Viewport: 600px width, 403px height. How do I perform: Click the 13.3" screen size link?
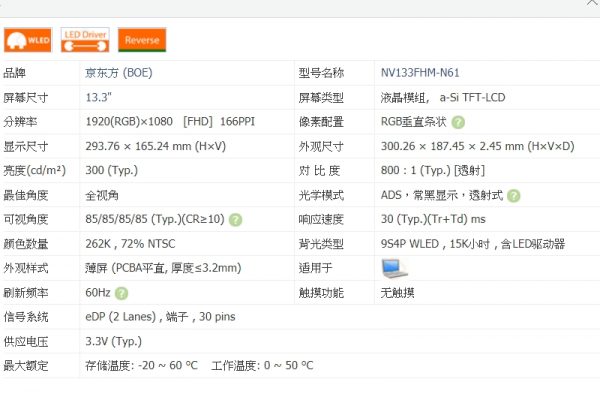(99, 97)
